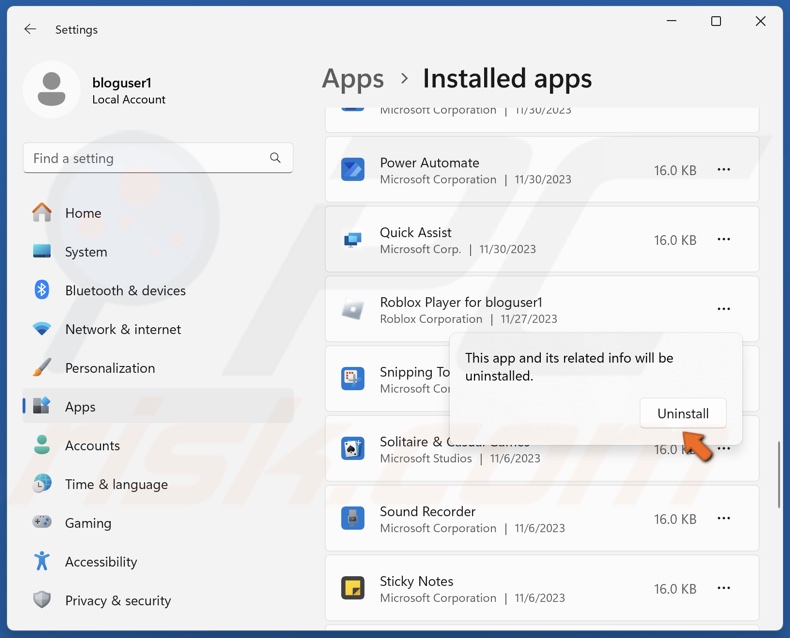Click Sticky Notes 16.0 KB size
This screenshot has height=638, width=790.
coord(675,589)
